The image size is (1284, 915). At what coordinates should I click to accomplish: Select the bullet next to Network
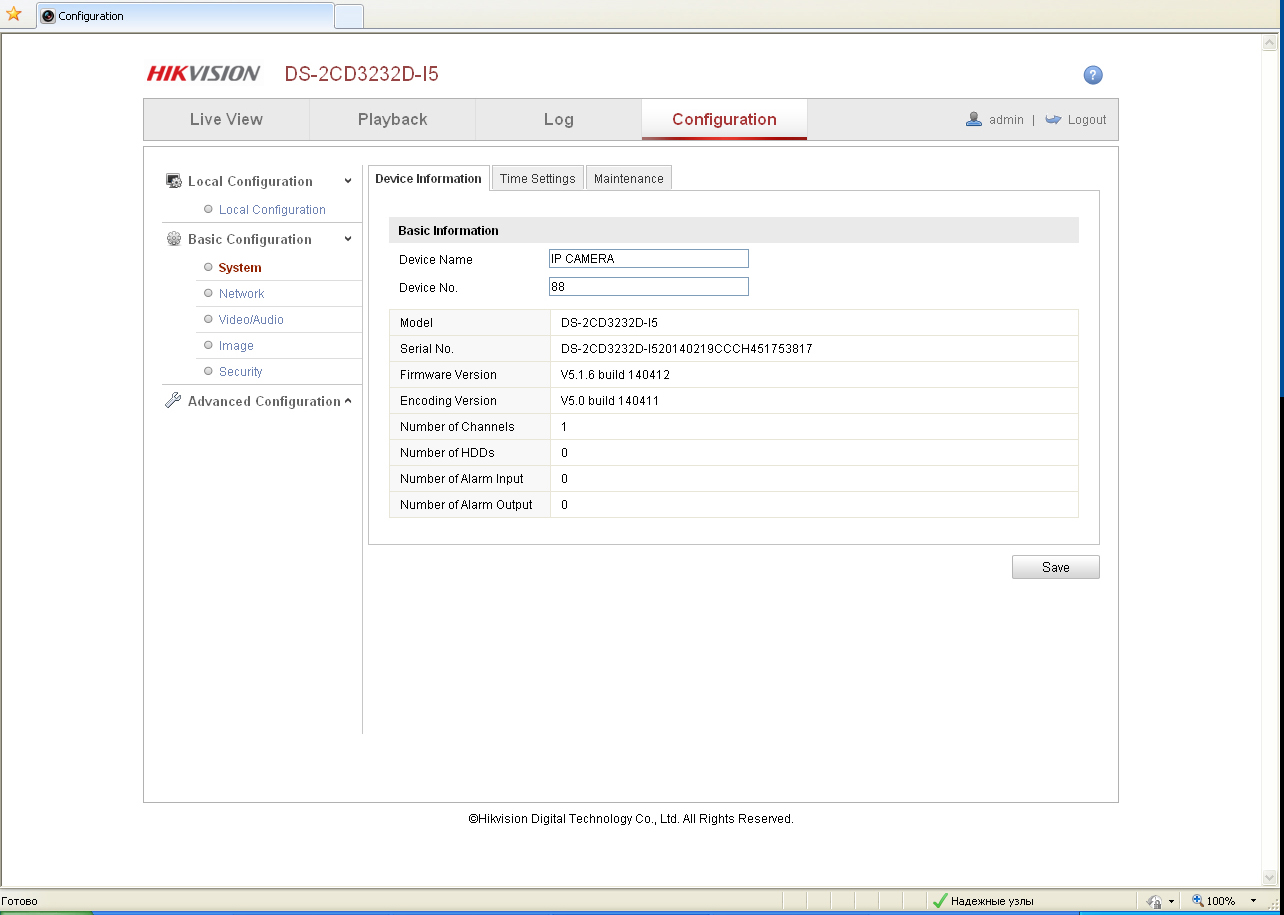(x=208, y=293)
